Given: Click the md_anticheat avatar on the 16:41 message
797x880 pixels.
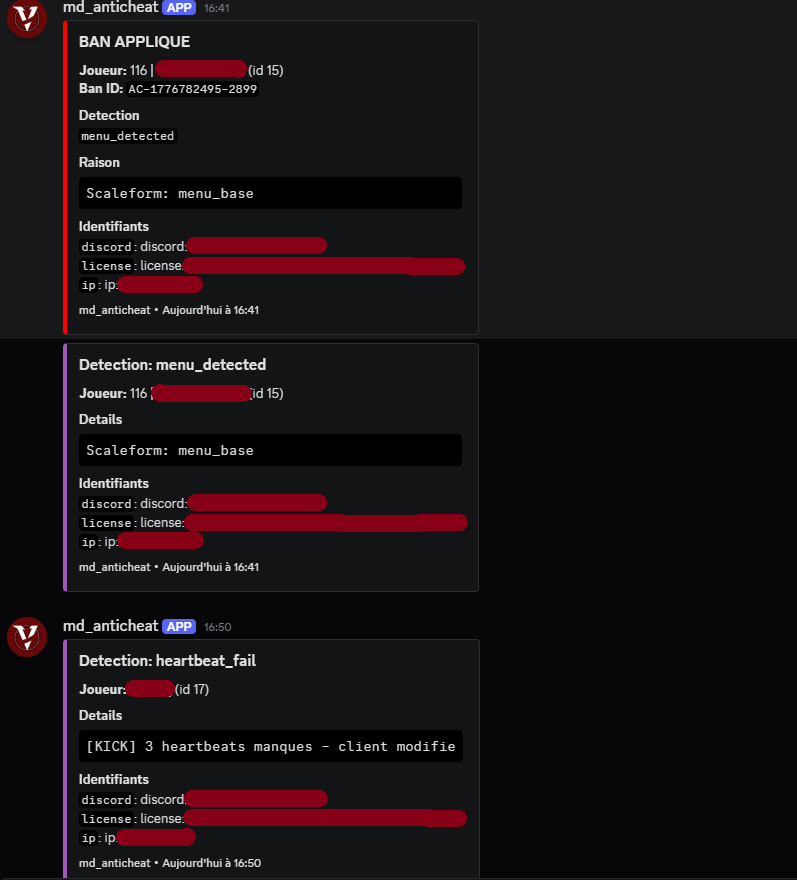Looking at the screenshot, I should [26, 17].
